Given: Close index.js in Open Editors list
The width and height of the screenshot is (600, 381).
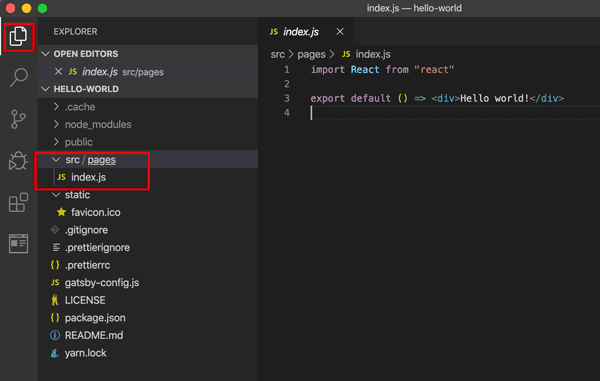Looking at the screenshot, I should 58,72.
